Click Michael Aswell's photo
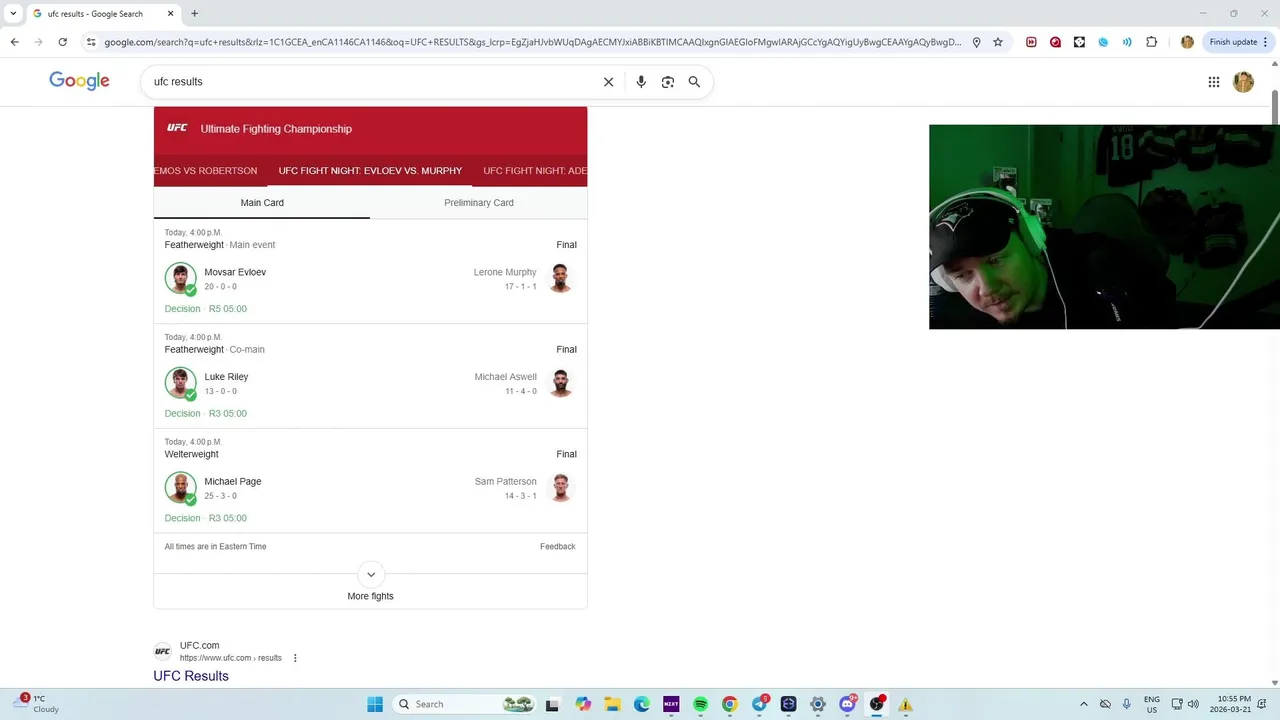 561,382
